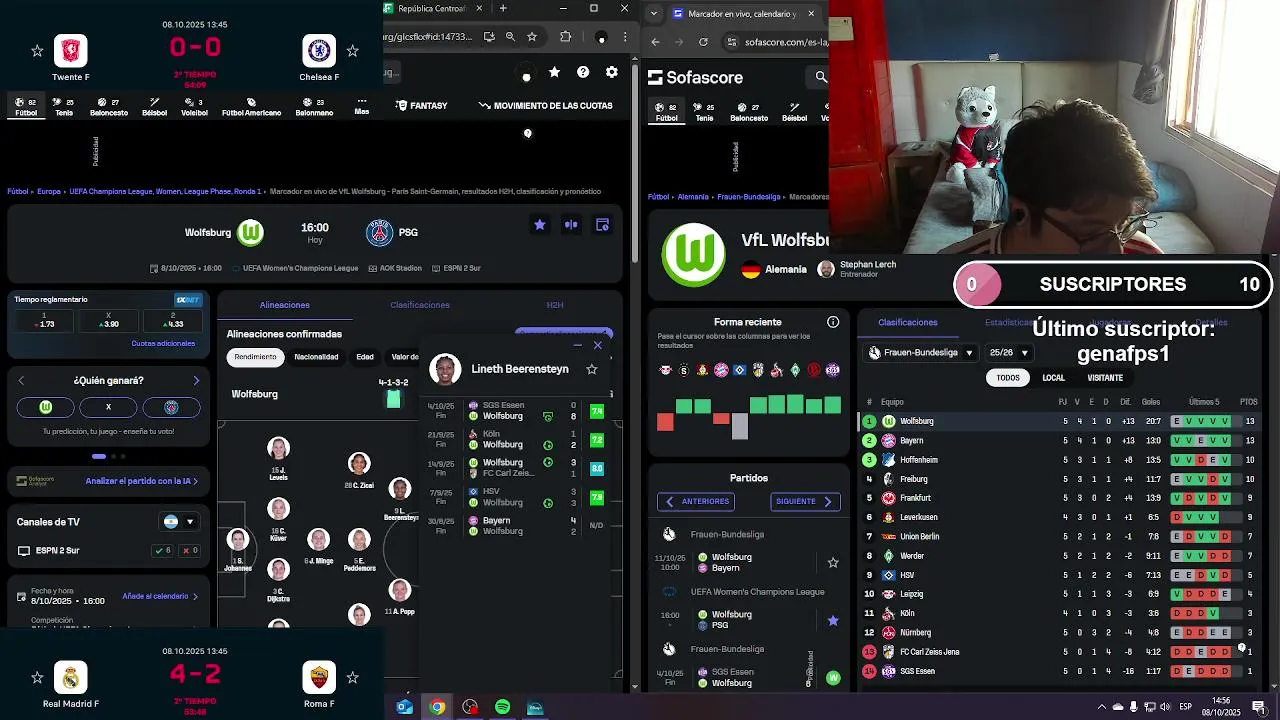Open the help question mark icon
Viewport: 1280px width, 720px height.
[583, 72]
